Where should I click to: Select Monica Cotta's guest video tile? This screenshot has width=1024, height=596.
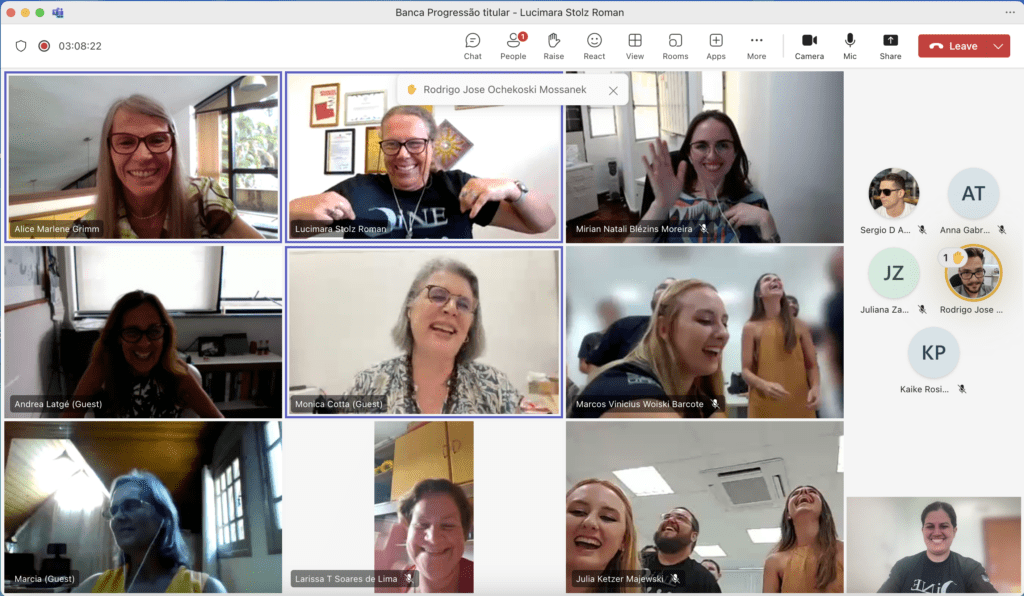[x=424, y=331]
